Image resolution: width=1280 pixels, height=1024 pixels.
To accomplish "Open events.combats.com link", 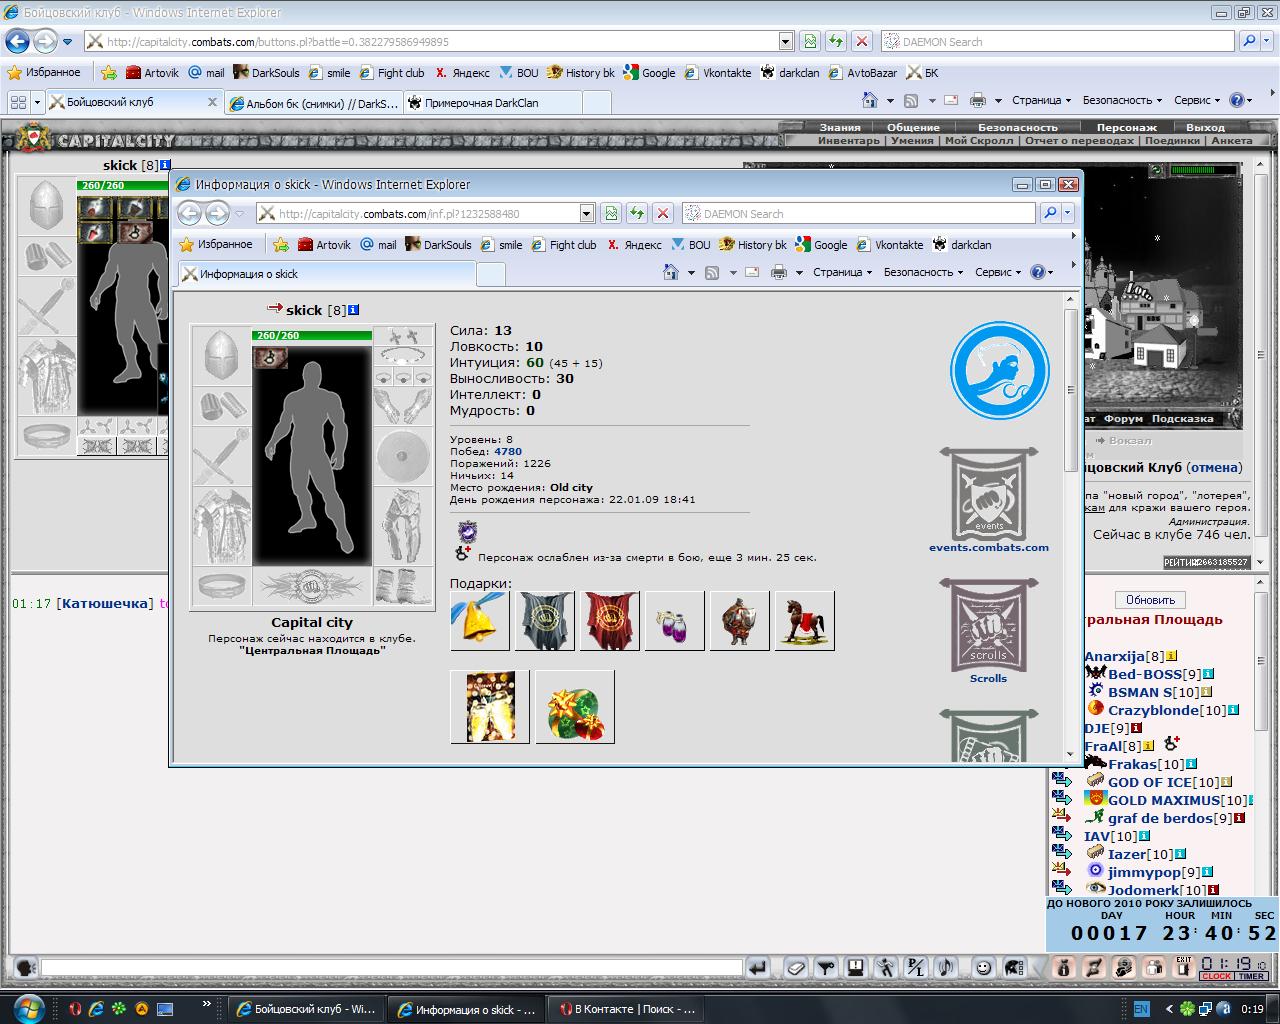I will point(989,547).
